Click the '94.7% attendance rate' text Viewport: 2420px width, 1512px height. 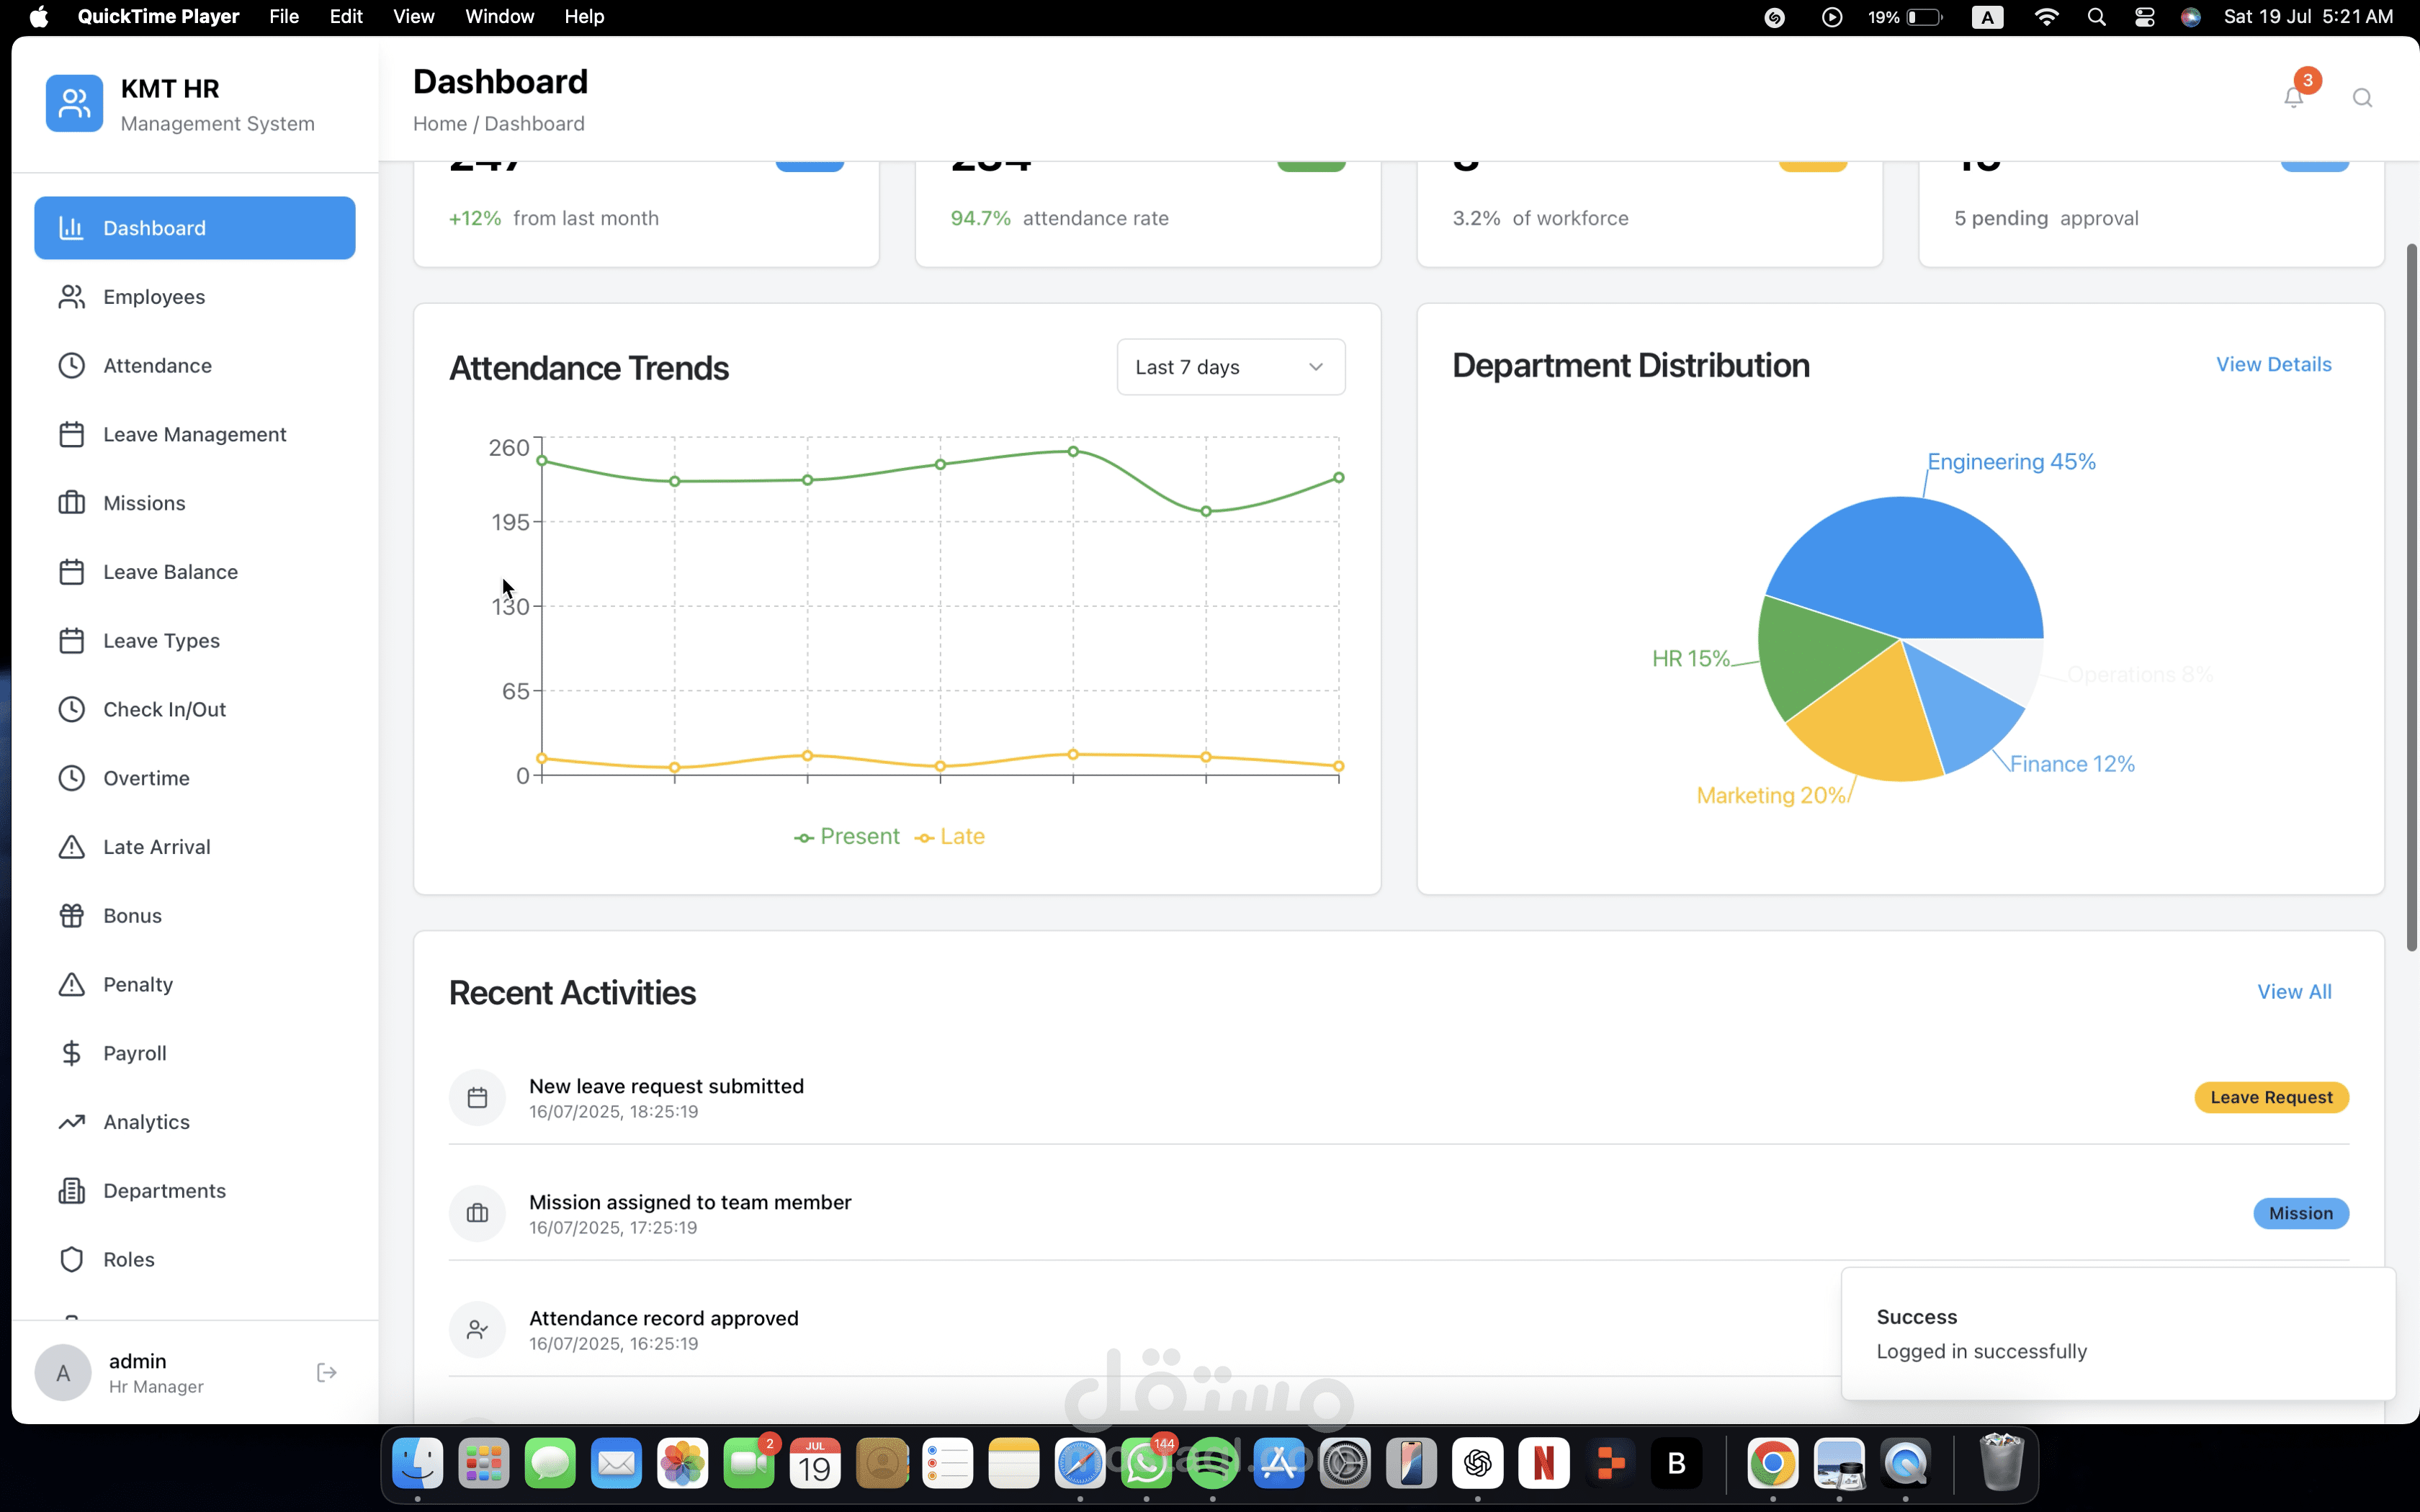pyautogui.click(x=1059, y=218)
